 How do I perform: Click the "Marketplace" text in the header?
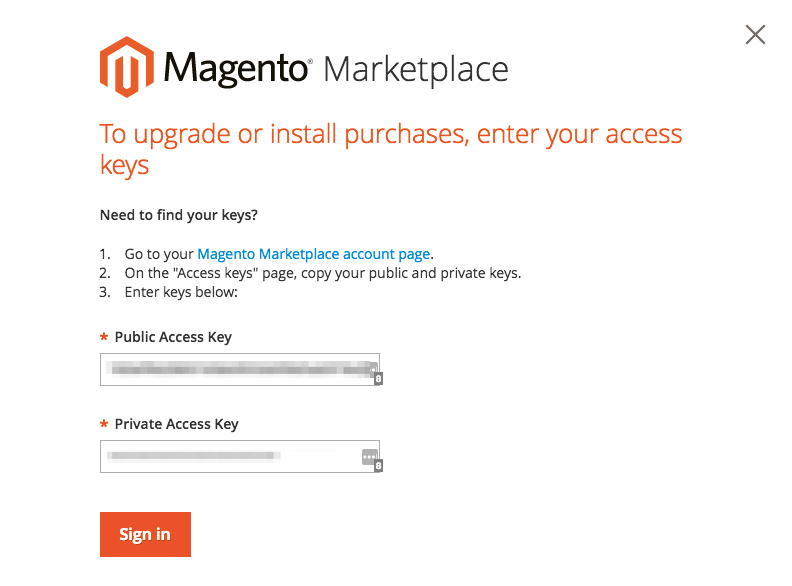[x=416, y=70]
